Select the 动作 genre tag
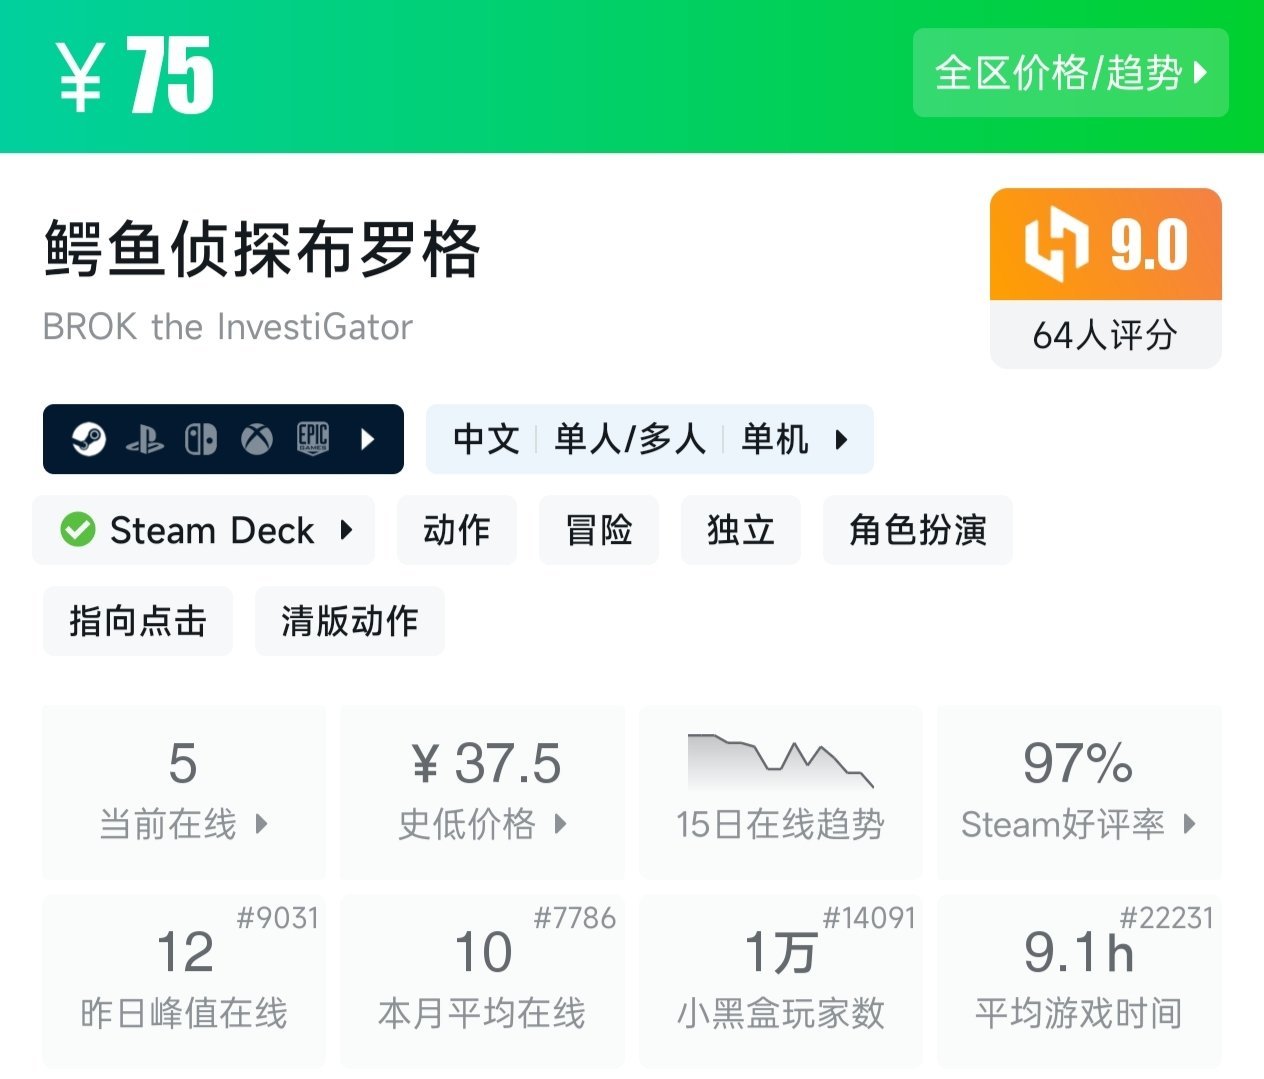The height and width of the screenshot is (1079, 1264). click(x=457, y=530)
